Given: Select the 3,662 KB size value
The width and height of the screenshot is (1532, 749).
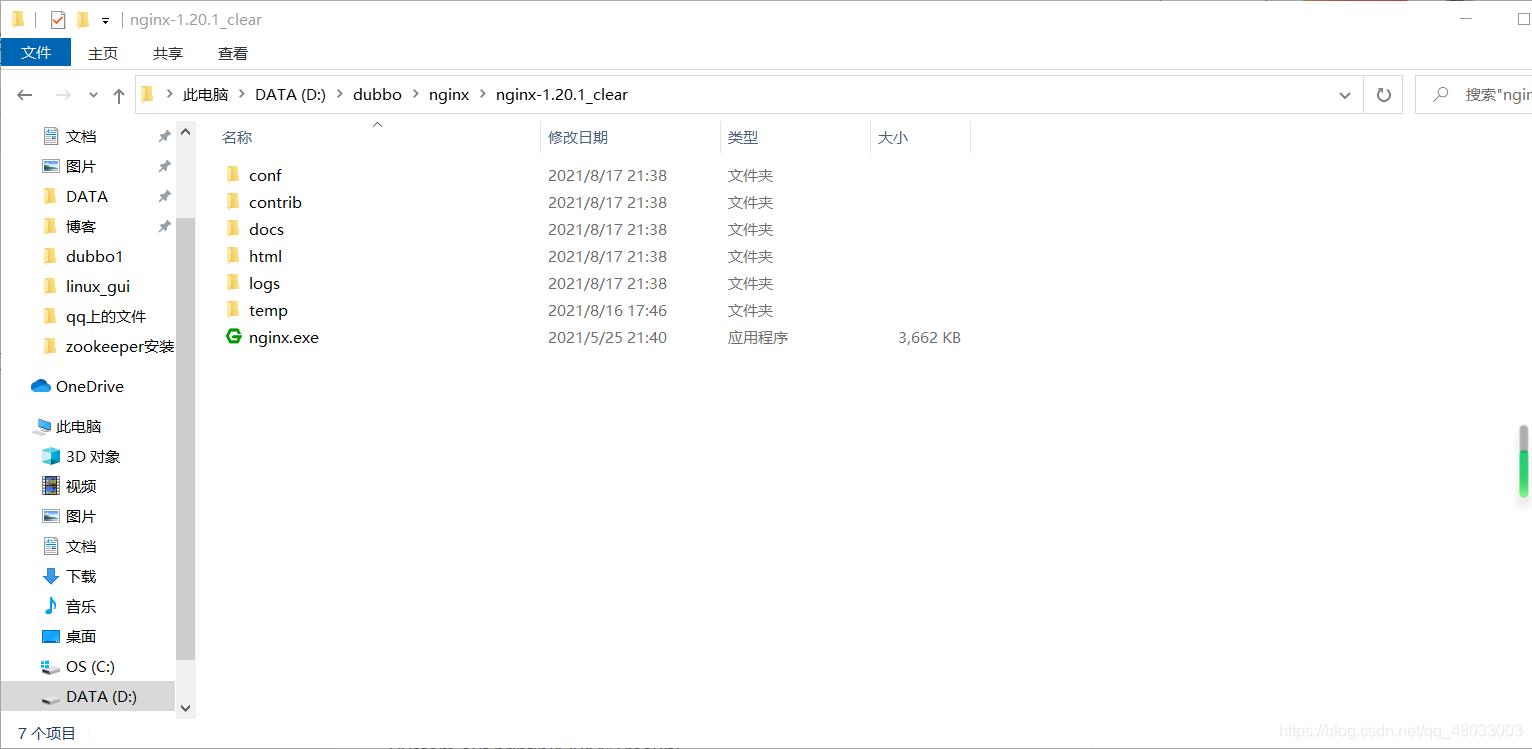Looking at the screenshot, I should (x=929, y=338).
